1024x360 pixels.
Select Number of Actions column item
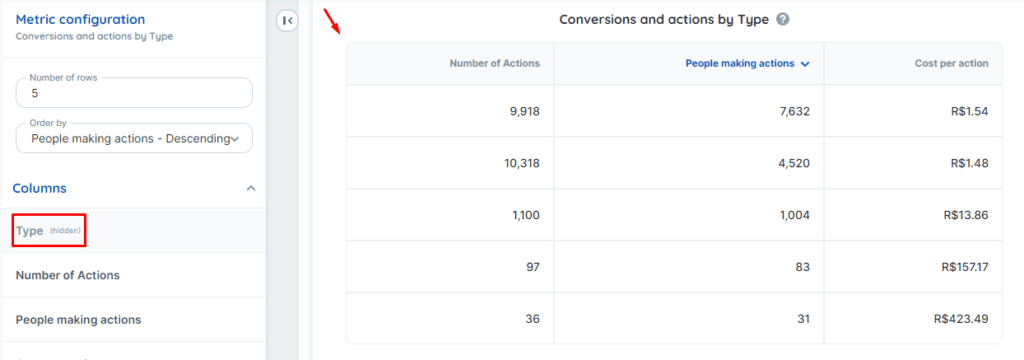[x=134, y=275]
